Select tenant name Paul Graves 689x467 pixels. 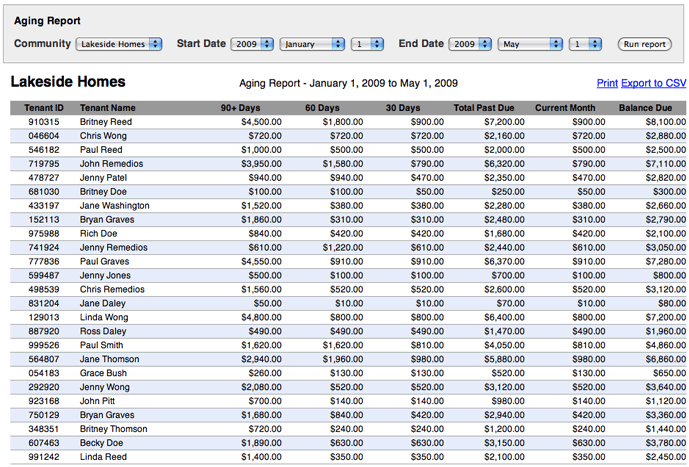105,261
